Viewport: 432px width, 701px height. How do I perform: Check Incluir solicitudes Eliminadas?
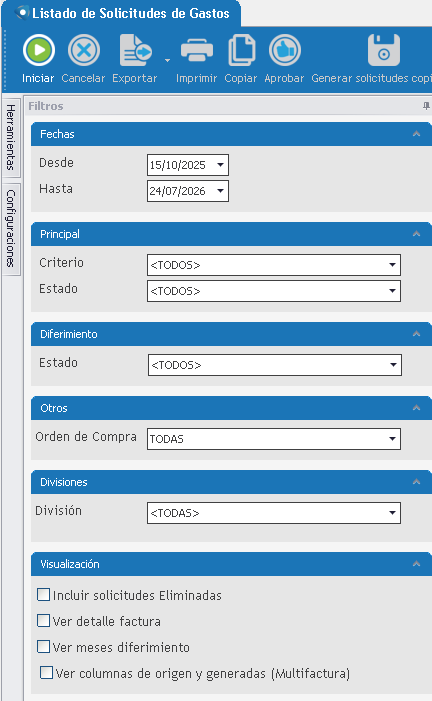(43, 595)
